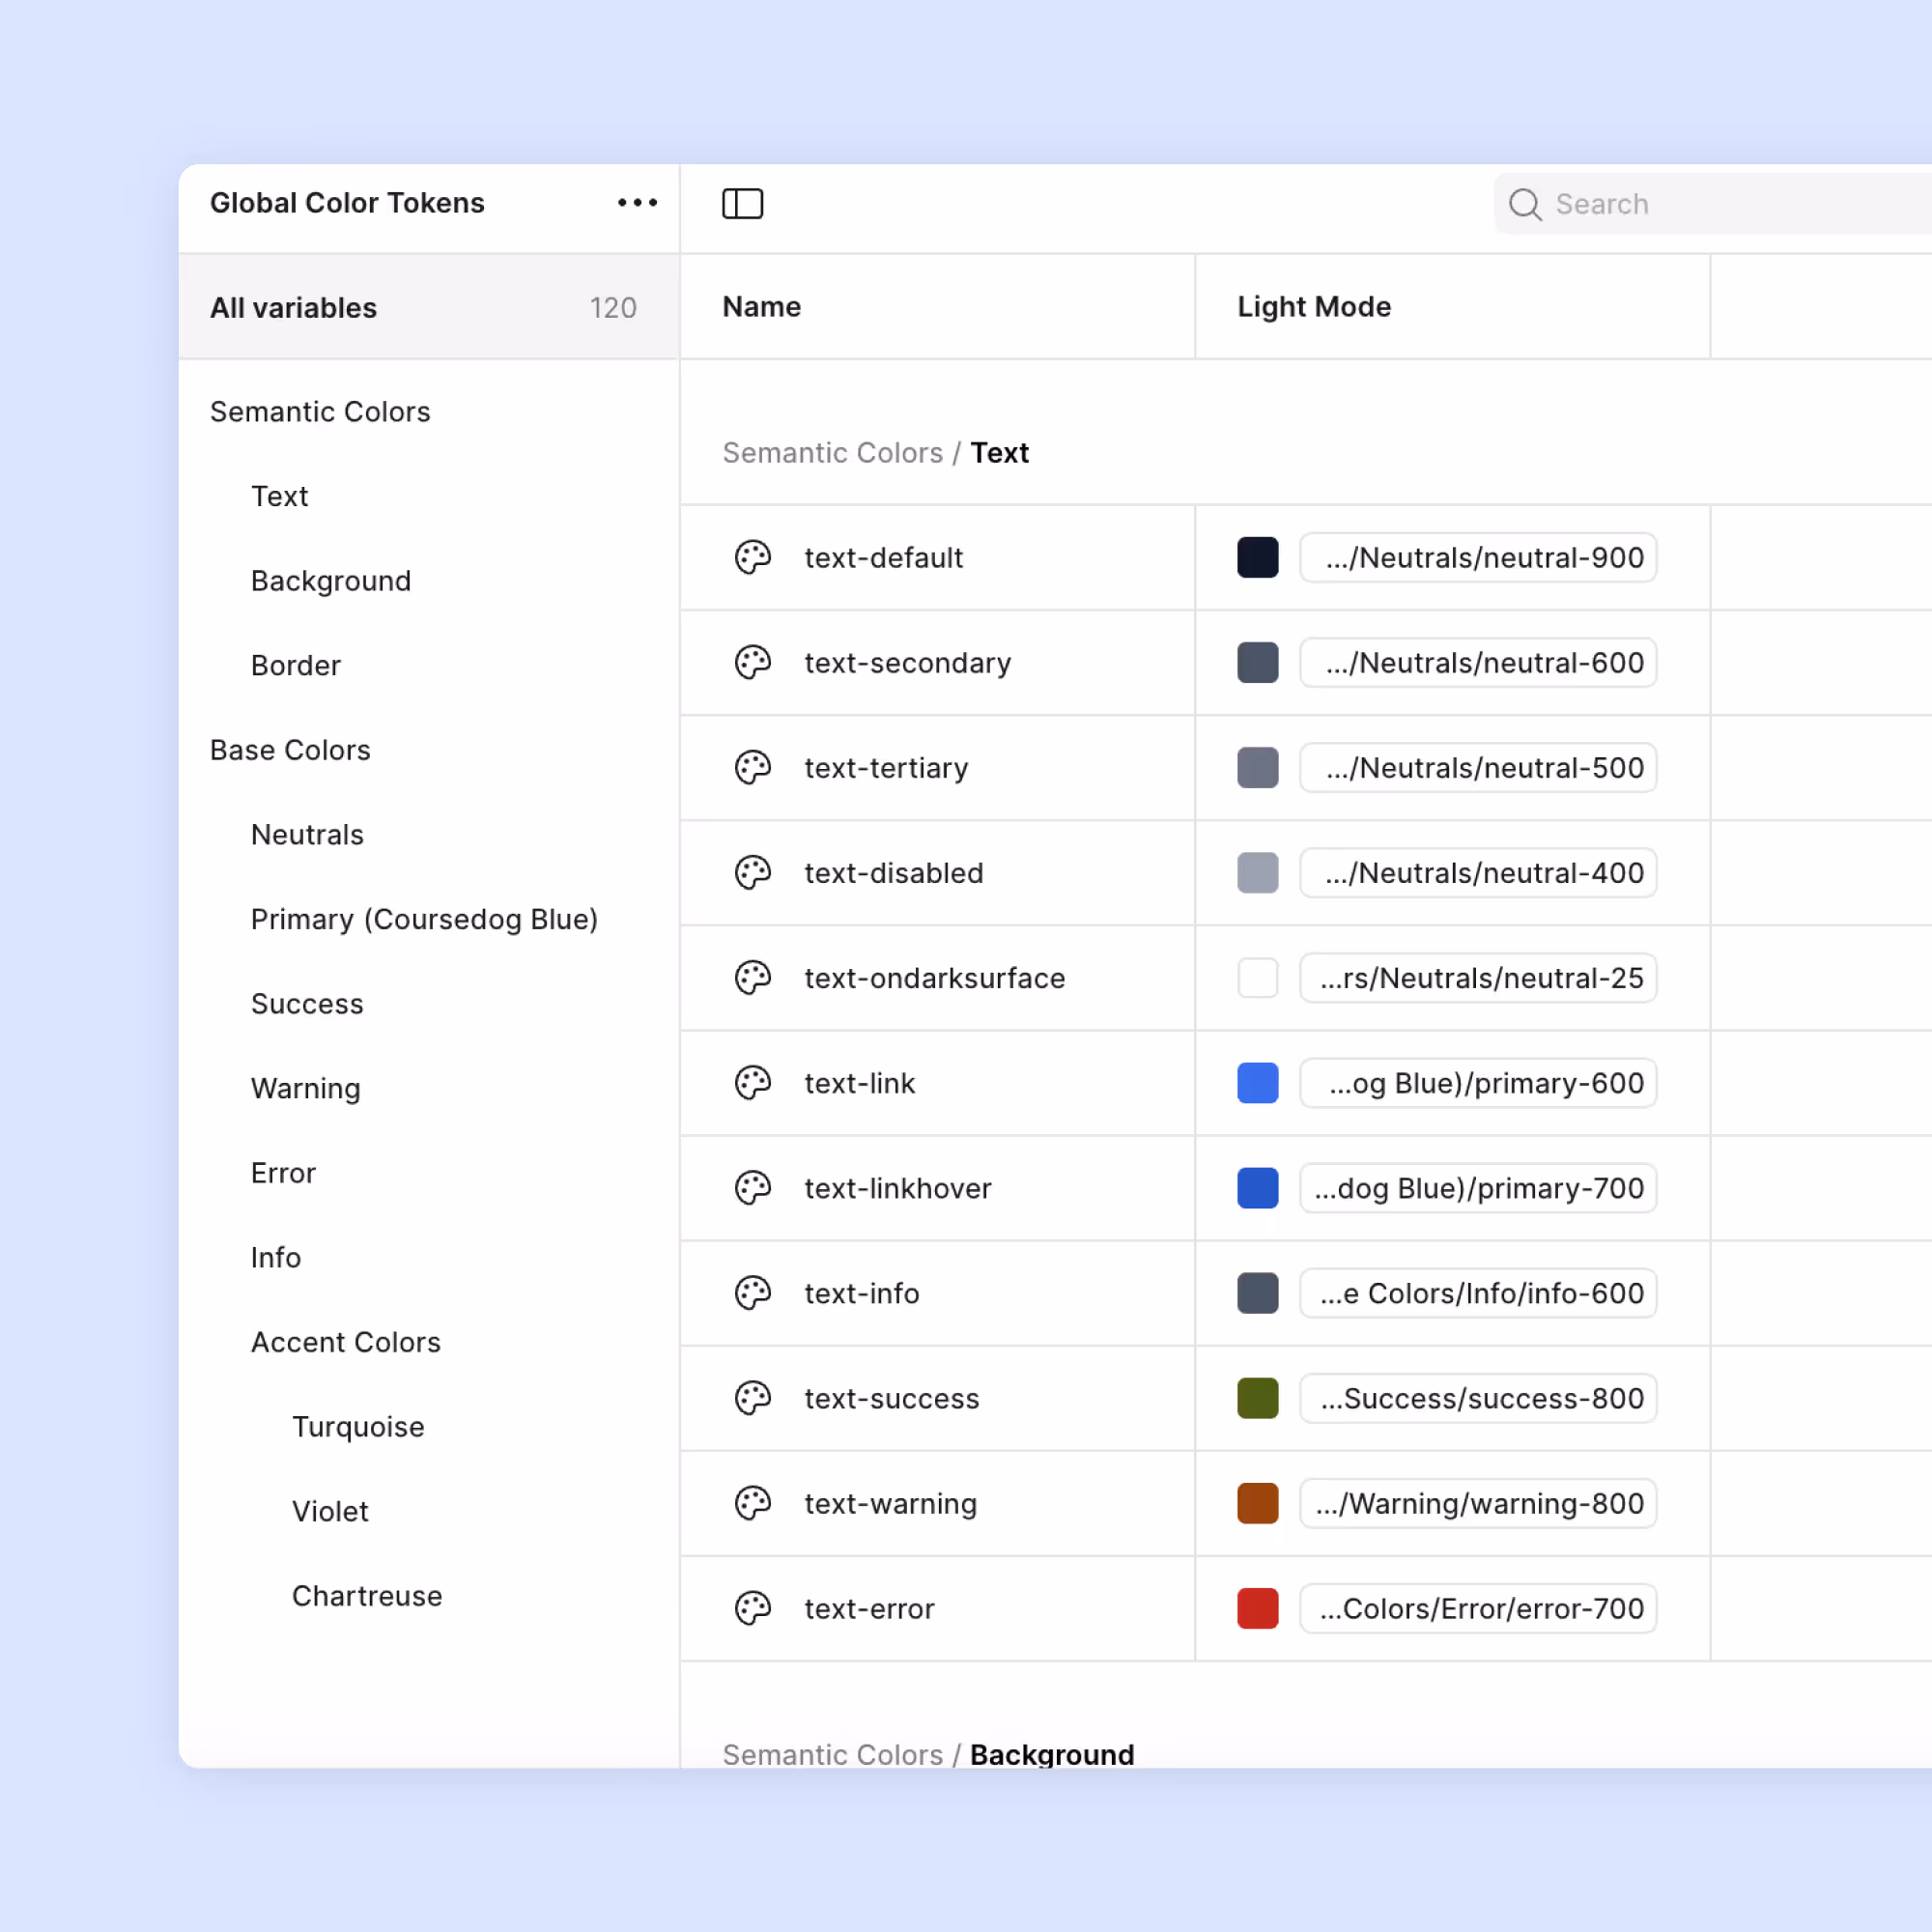Click the text-default color swatch
Screen dimensions: 1932x1932
coord(1258,558)
